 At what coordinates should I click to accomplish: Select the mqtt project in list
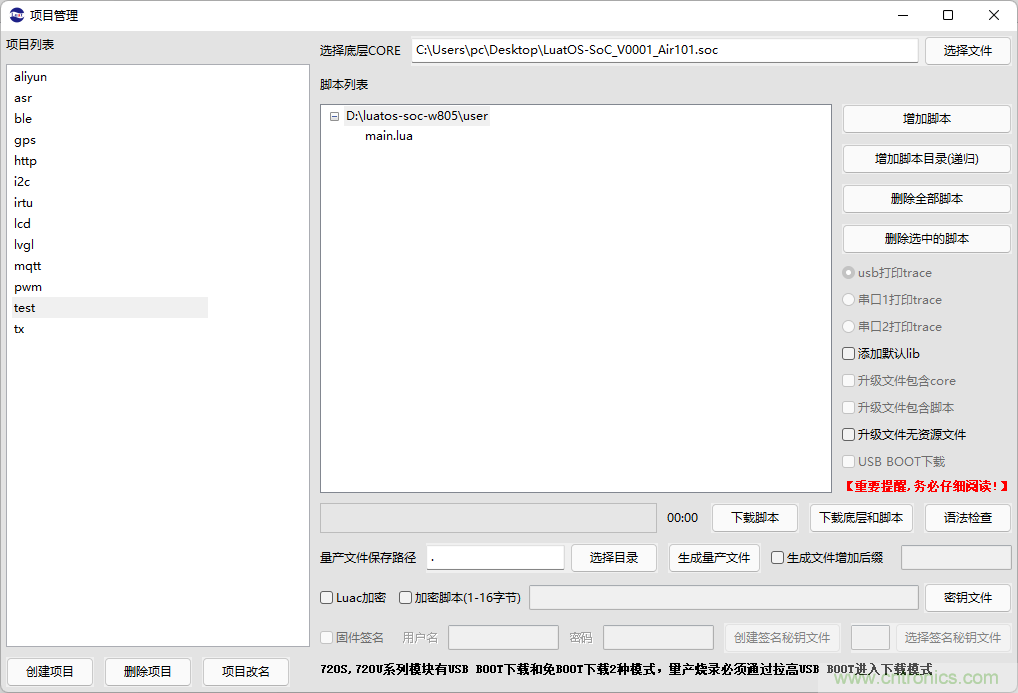[28, 266]
